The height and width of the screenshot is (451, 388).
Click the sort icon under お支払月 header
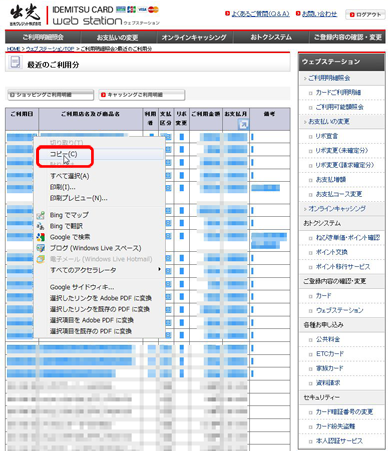point(243,124)
